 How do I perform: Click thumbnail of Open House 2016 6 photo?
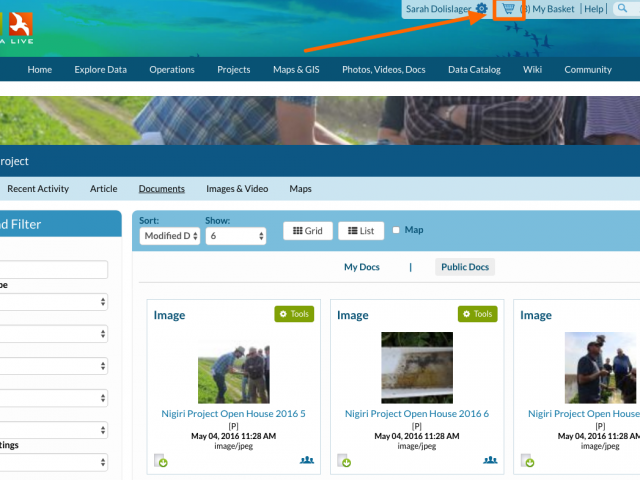tap(417, 368)
